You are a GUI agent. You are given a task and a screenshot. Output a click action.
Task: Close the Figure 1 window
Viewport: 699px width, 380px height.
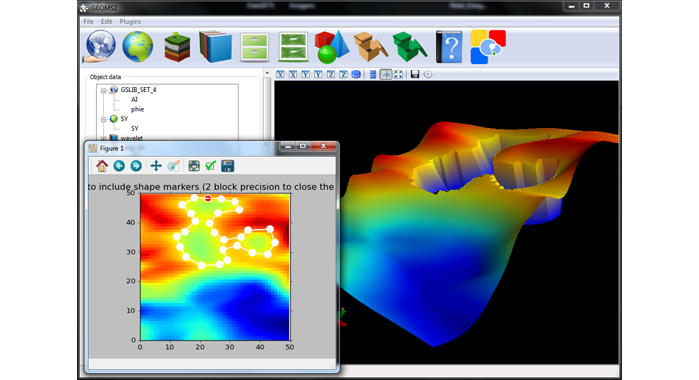(324, 146)
